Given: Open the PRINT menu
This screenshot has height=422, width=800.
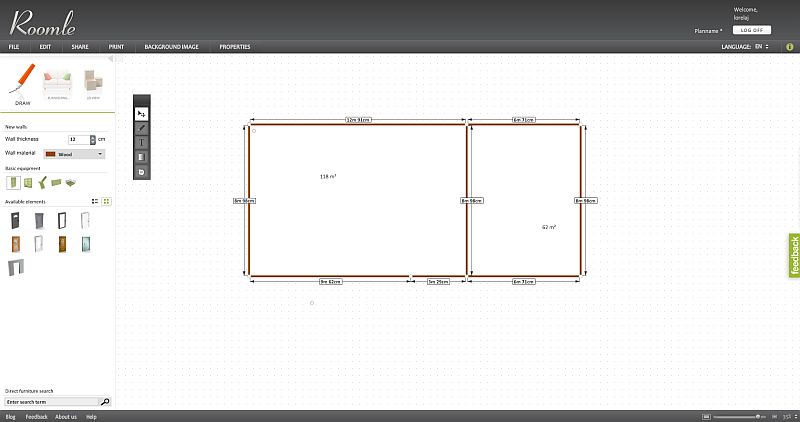Looking at the screenshot, I should click(x=116, y=46).
